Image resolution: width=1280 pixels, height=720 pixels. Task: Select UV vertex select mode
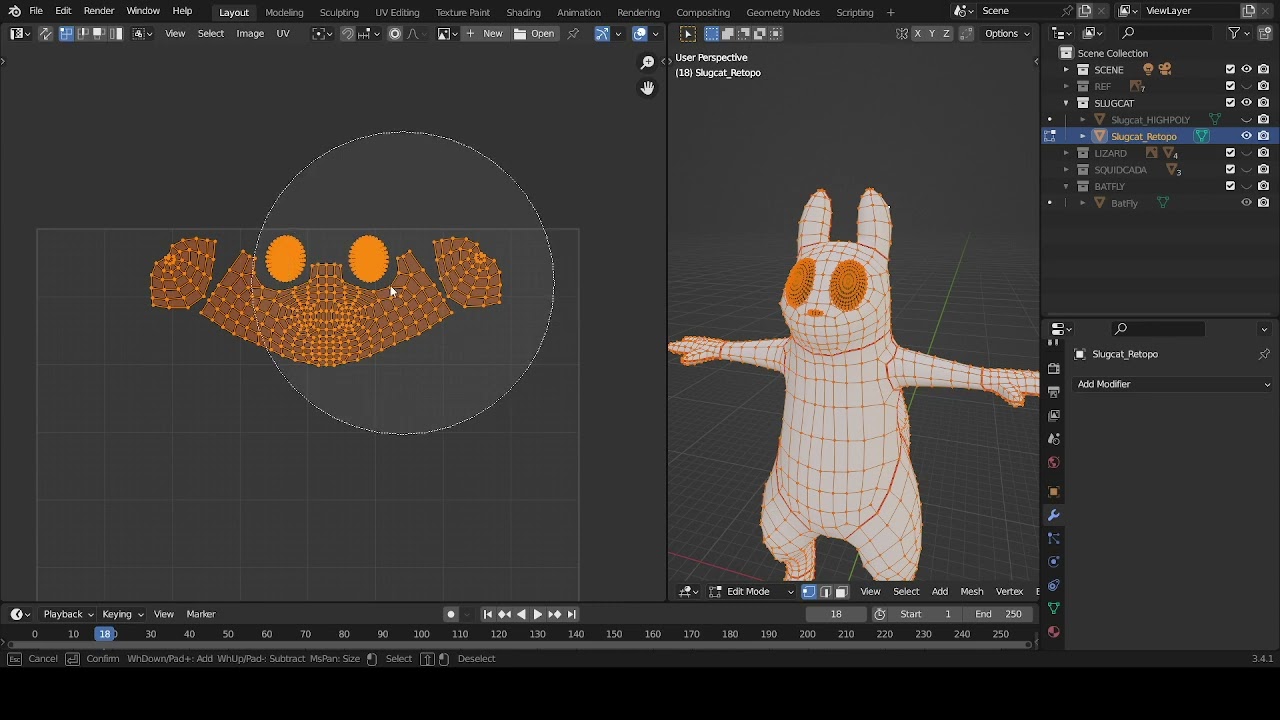click(66, 33)
